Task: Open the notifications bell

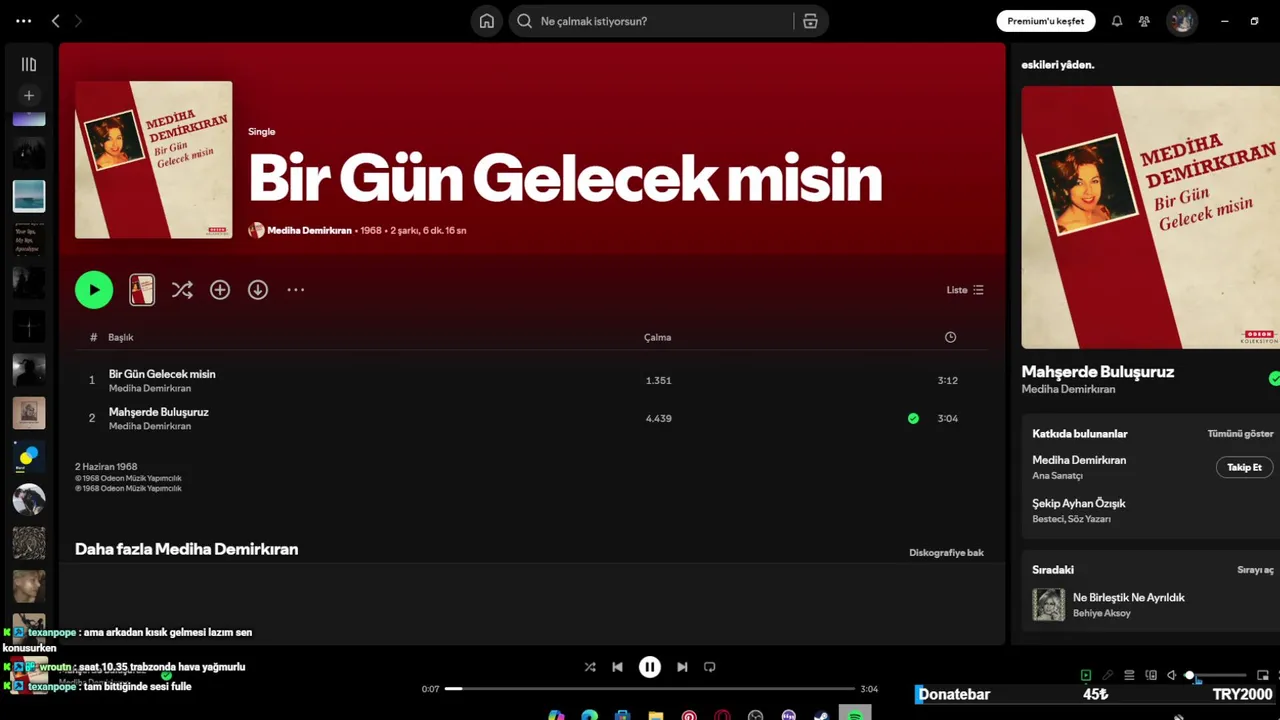Action: point(1117,21)
